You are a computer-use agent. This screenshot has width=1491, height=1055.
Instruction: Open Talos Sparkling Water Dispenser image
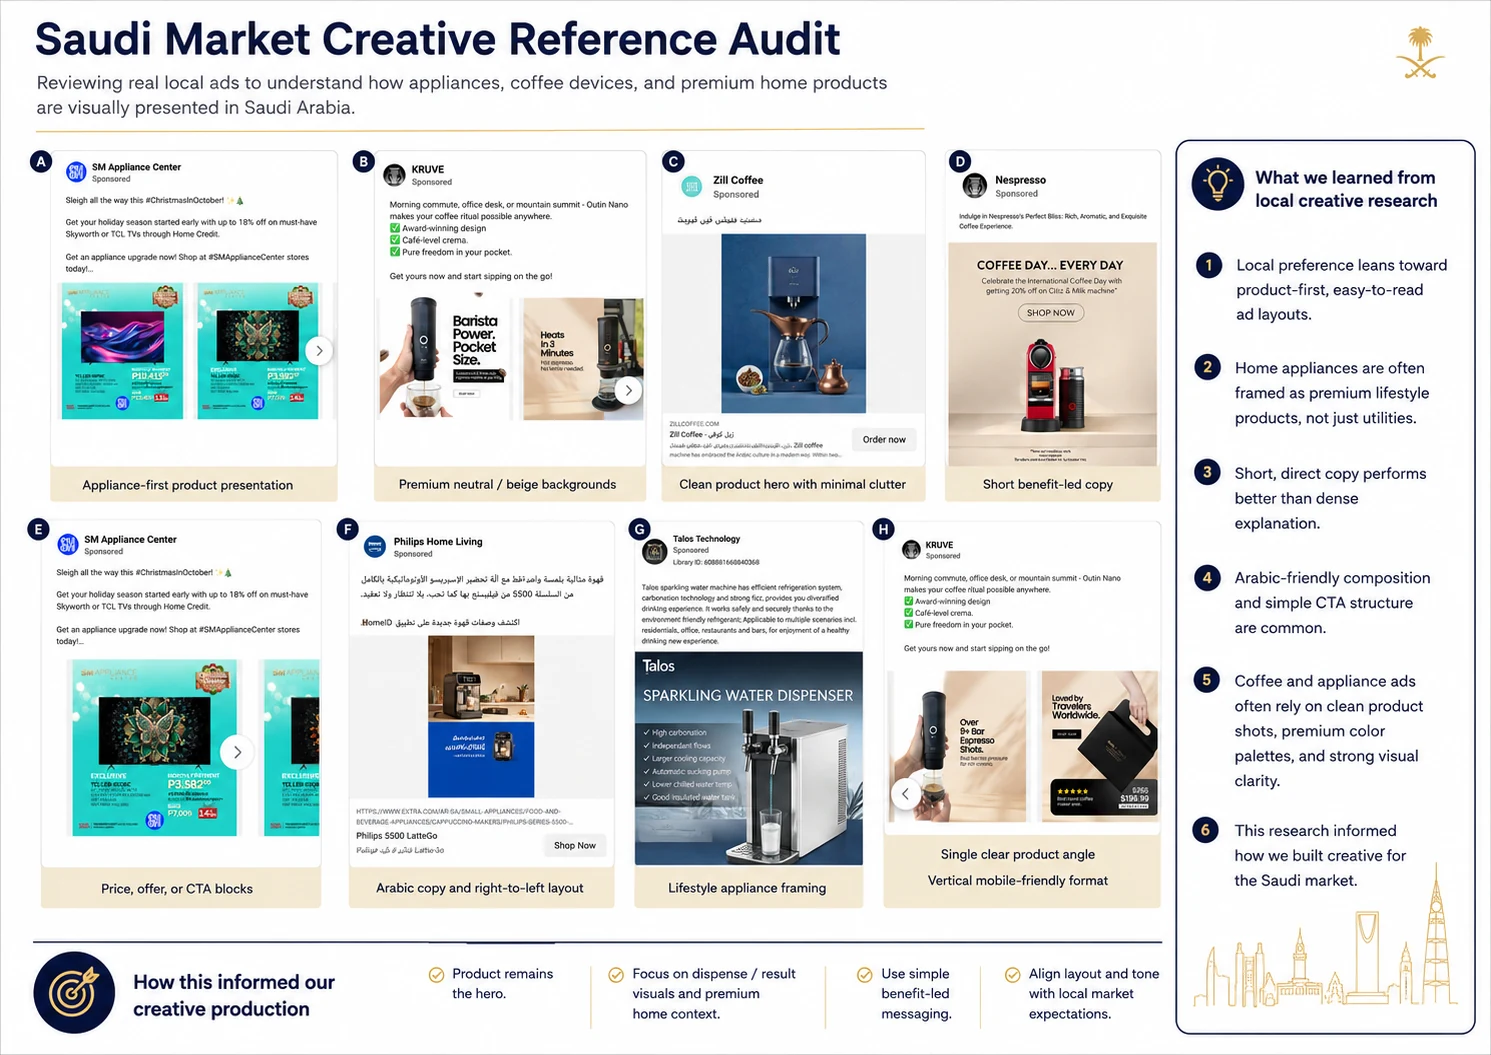point(749,758)
